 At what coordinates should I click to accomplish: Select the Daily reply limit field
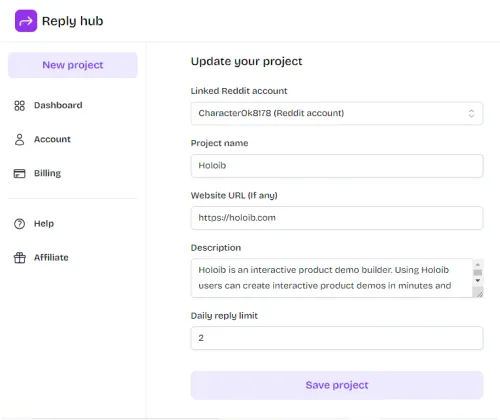pyautogui.click(x=337, y=338)
